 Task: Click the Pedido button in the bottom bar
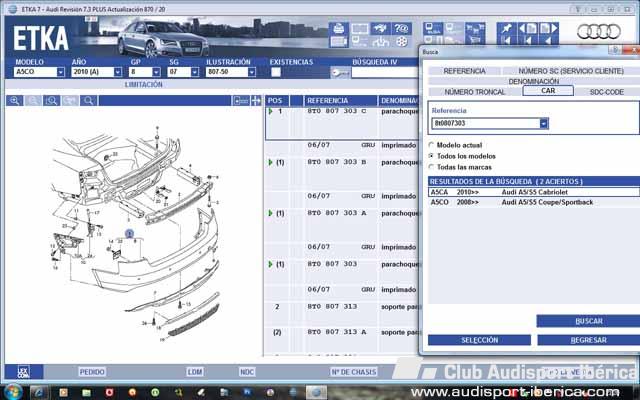[92, 372]
